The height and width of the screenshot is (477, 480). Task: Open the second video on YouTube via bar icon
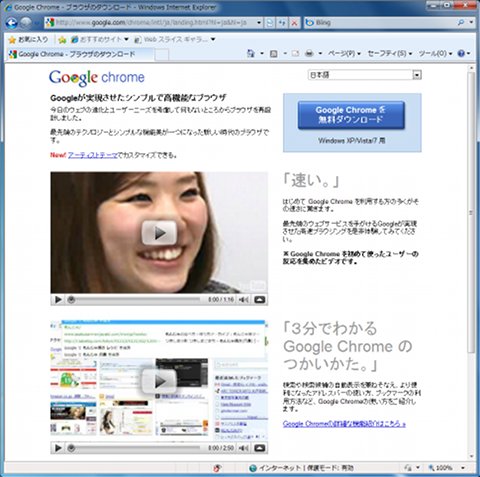260,448
